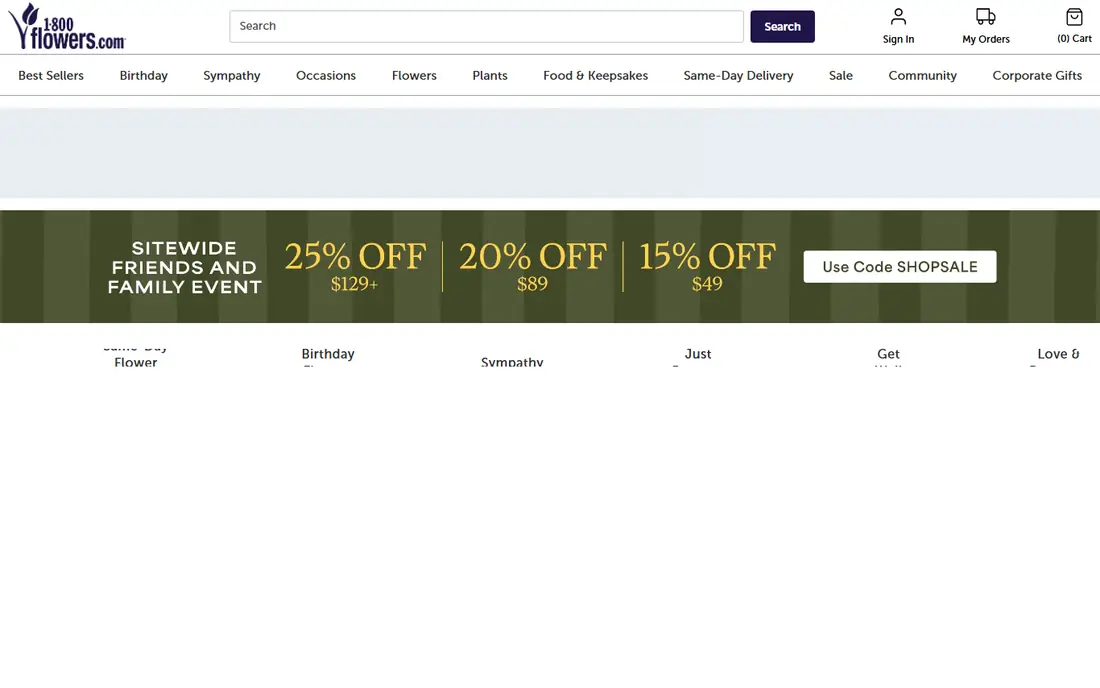Select the Get category link
Image resolution: width=1100 pixels, height=688 pixels.
point(888,356)
